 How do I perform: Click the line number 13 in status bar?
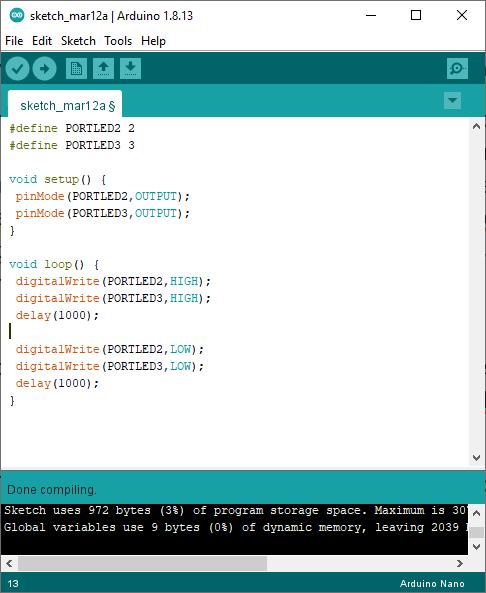pyautogui.click(x=13, y=584)
